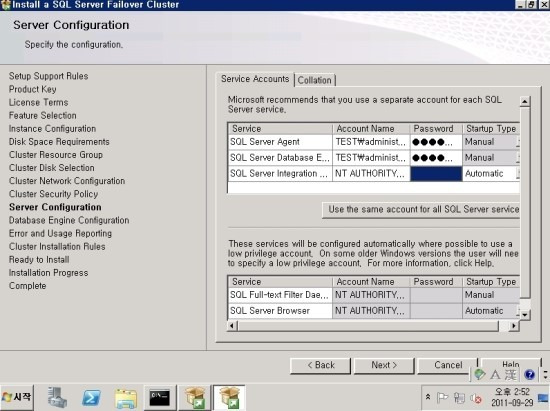The width and height of the screenshot is (550, 411).
Task: Click the language bar IME pen icon
Action: [479, 375]
